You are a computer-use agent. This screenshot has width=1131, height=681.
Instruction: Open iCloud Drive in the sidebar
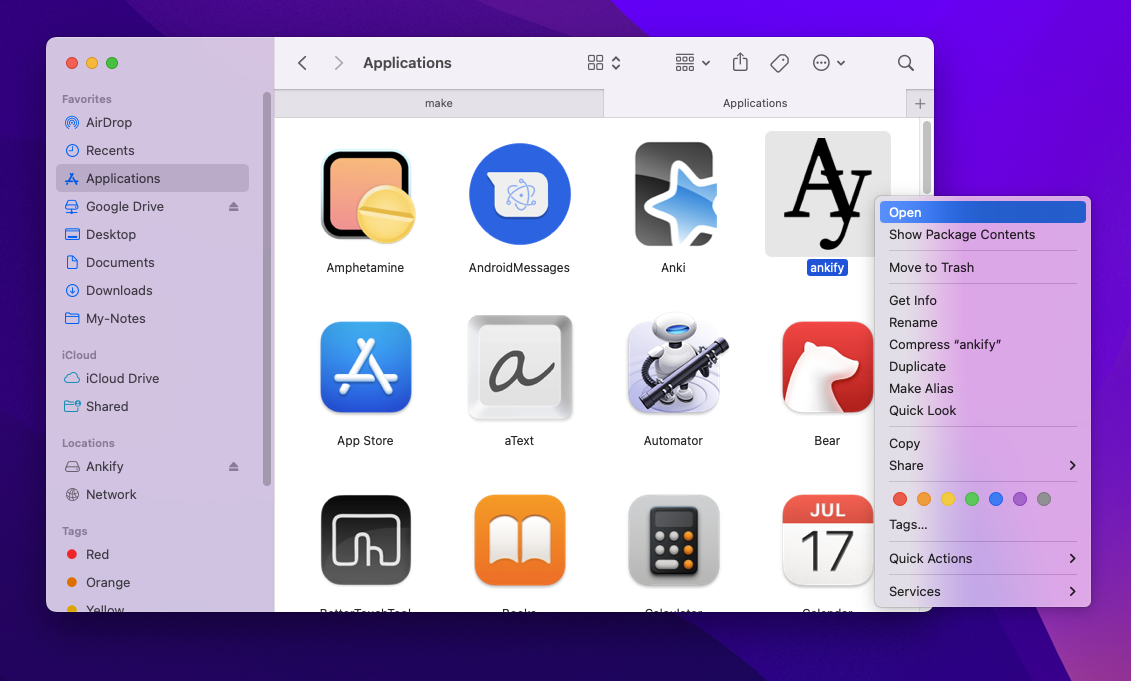[152, 379]
